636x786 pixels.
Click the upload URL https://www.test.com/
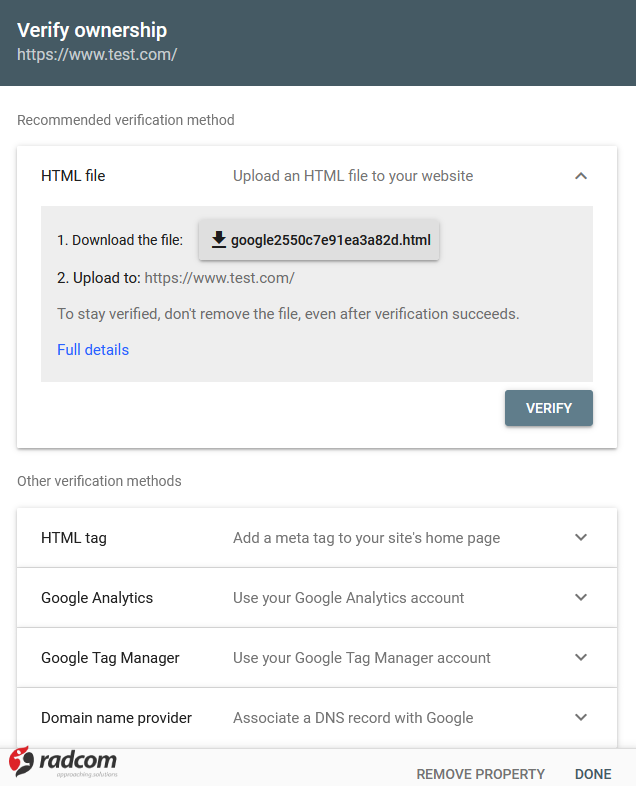[220, 278]
